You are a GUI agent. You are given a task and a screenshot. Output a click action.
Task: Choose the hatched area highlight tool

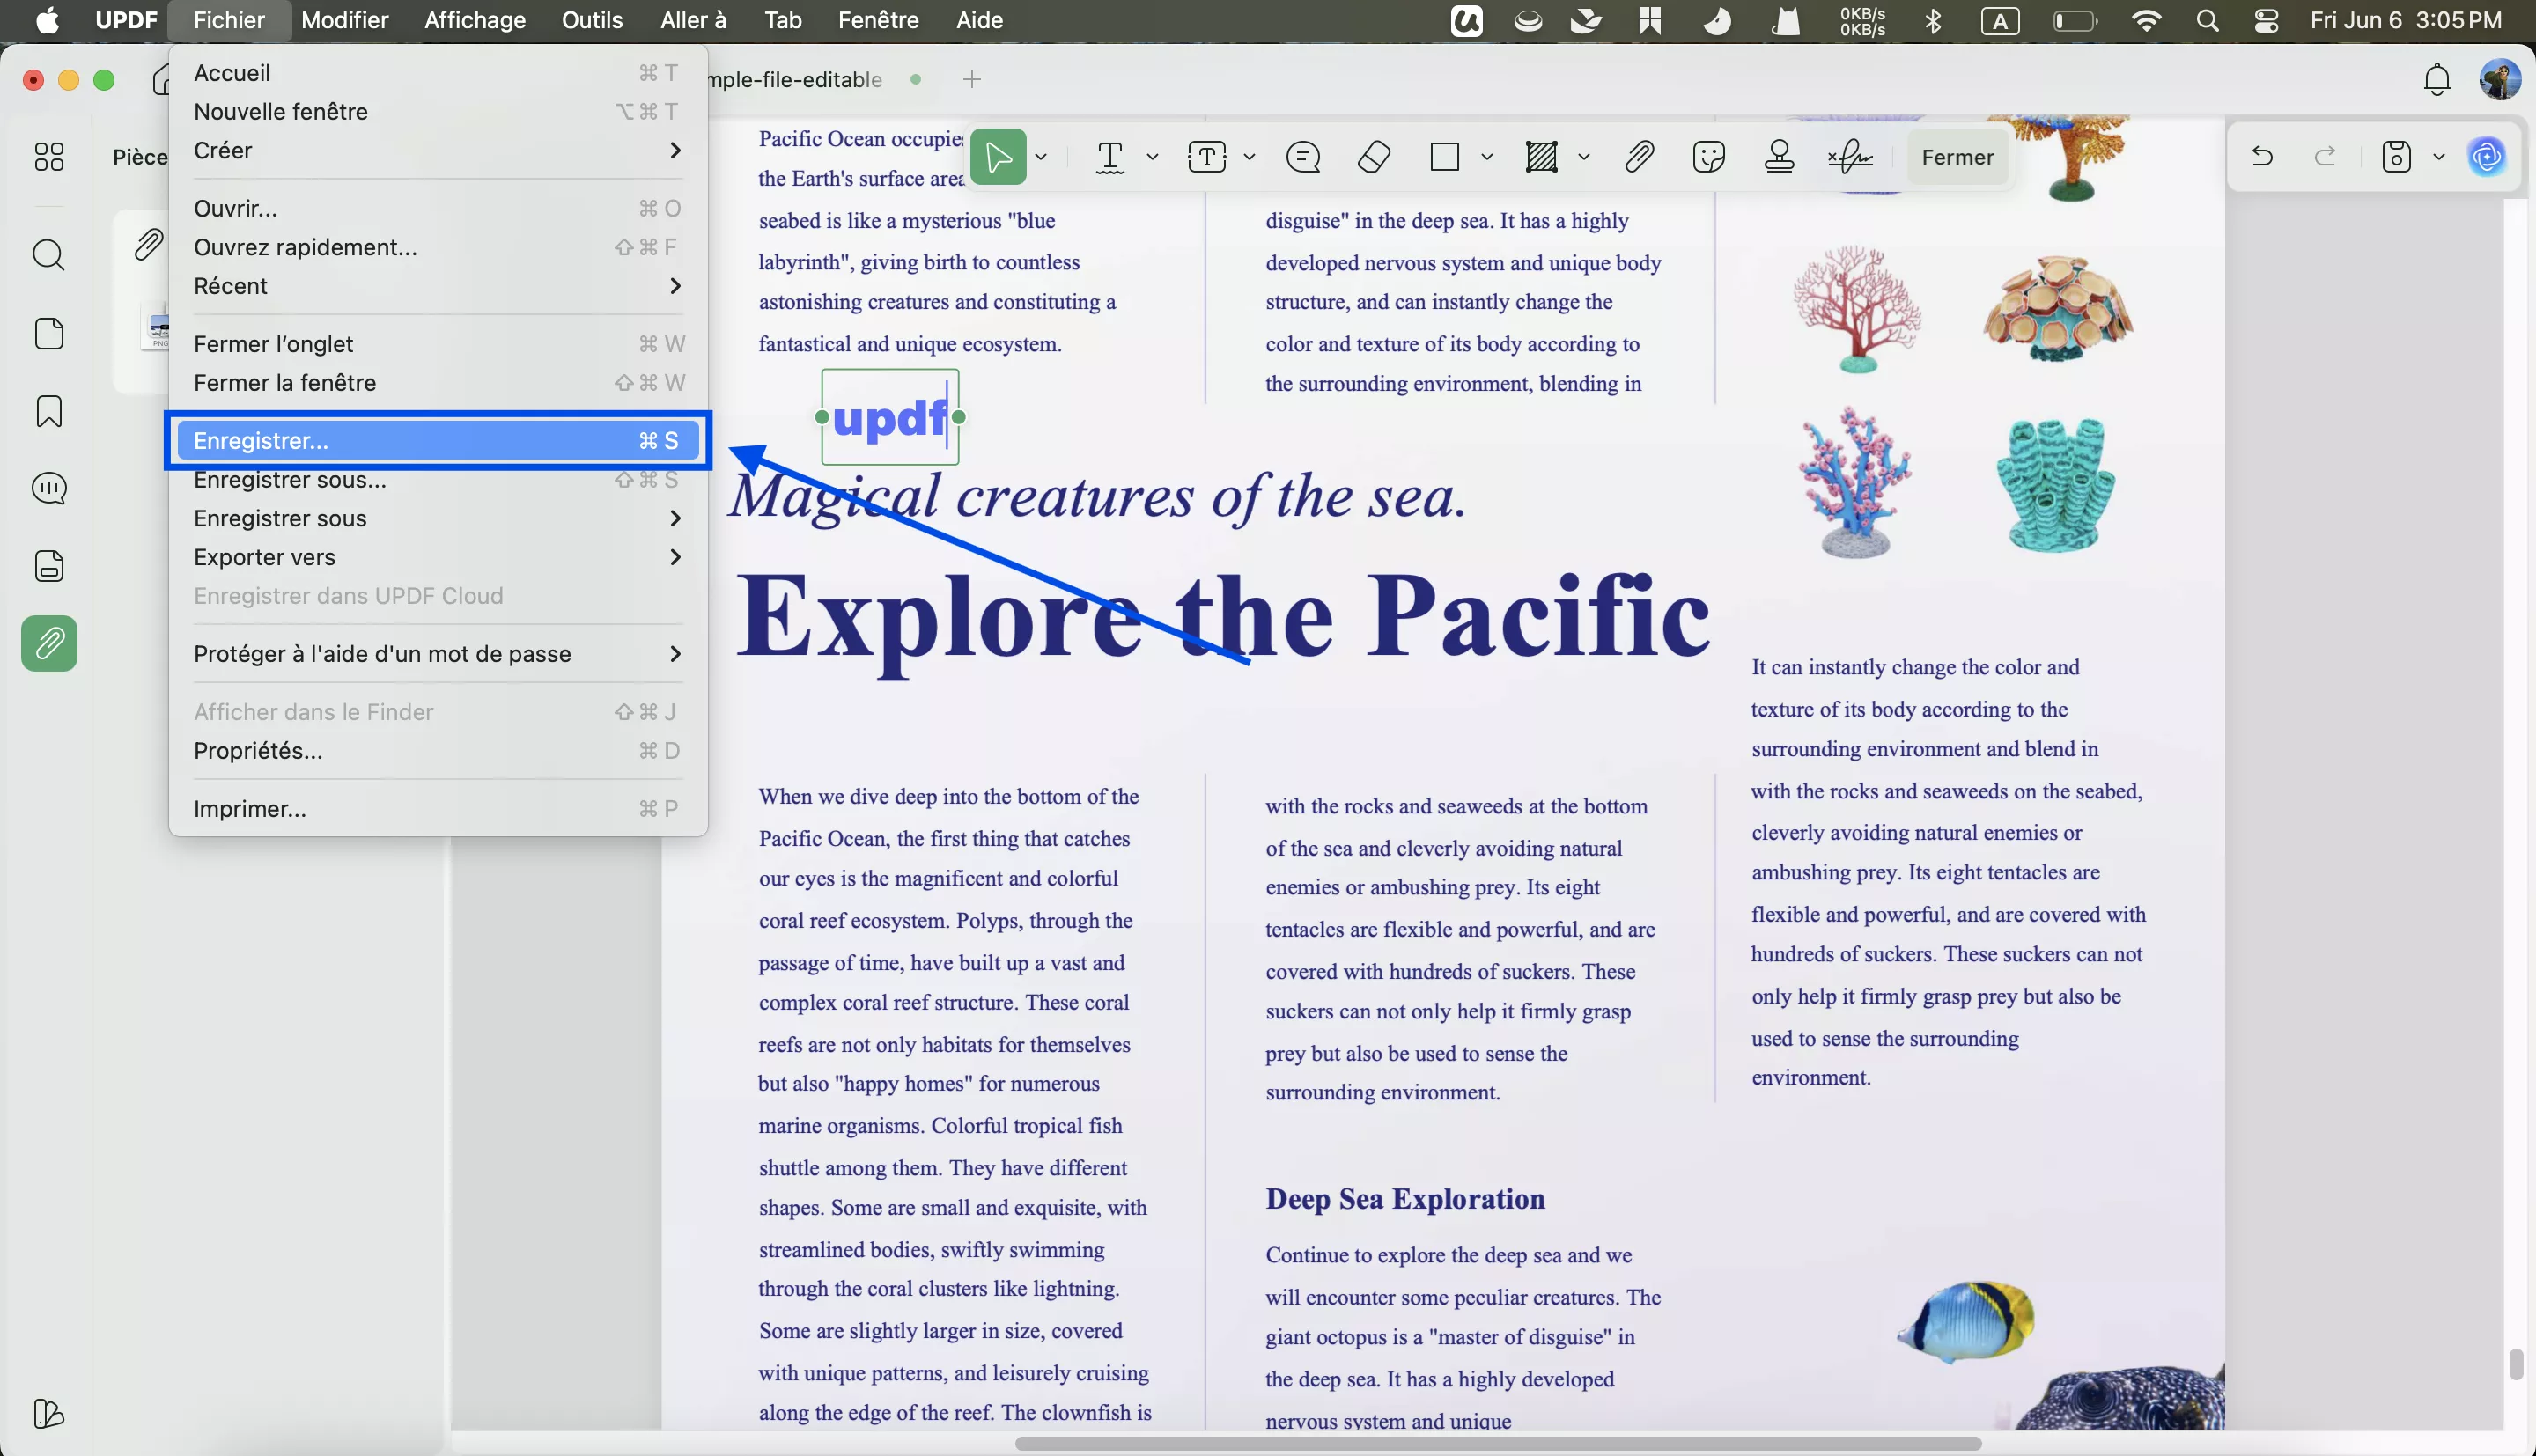point(1541,157)
